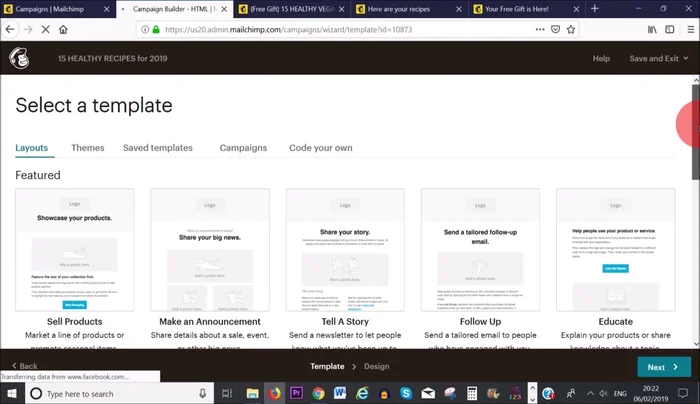This screenshot has width=700, height=404.
Task: Open the Saved templates tab
Action: pos(158,148)
